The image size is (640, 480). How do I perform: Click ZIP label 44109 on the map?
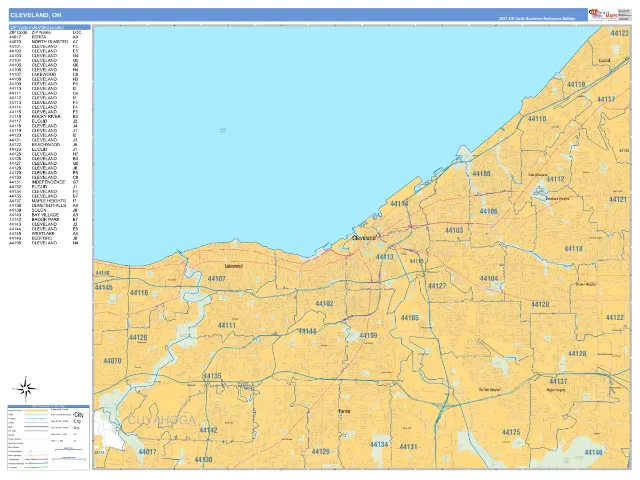point(368,336)
